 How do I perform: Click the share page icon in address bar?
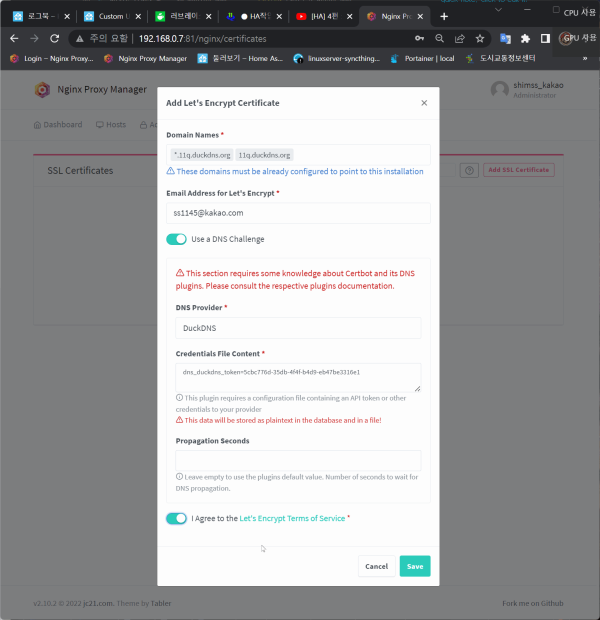[460, 38]
